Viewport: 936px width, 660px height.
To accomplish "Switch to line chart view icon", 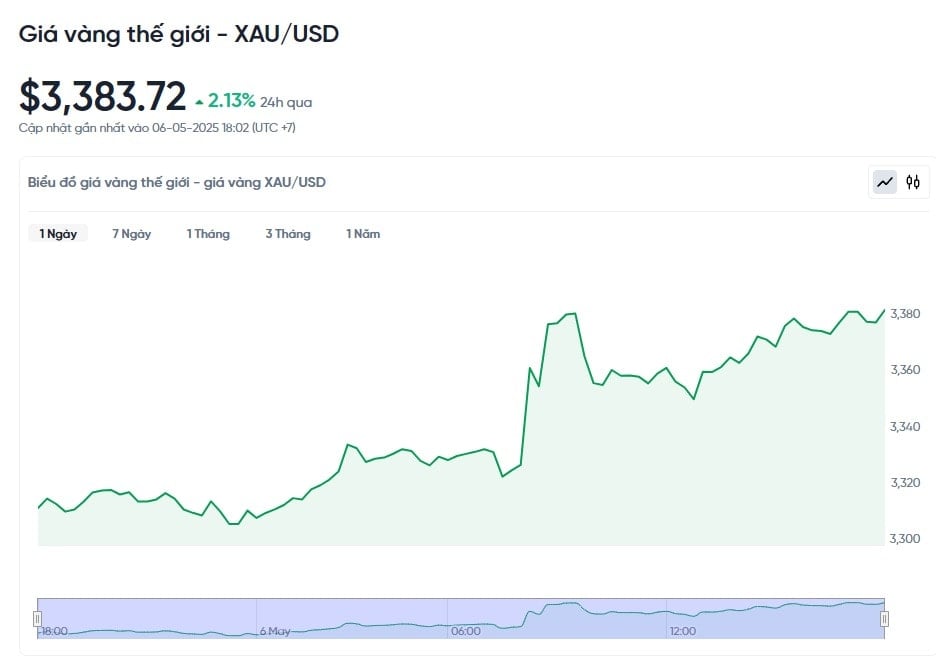I will click(885, 182).
